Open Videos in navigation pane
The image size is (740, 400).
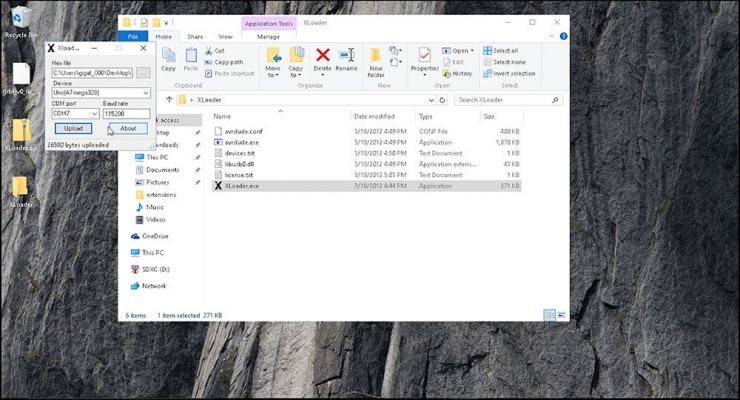[x=156, y=220]
